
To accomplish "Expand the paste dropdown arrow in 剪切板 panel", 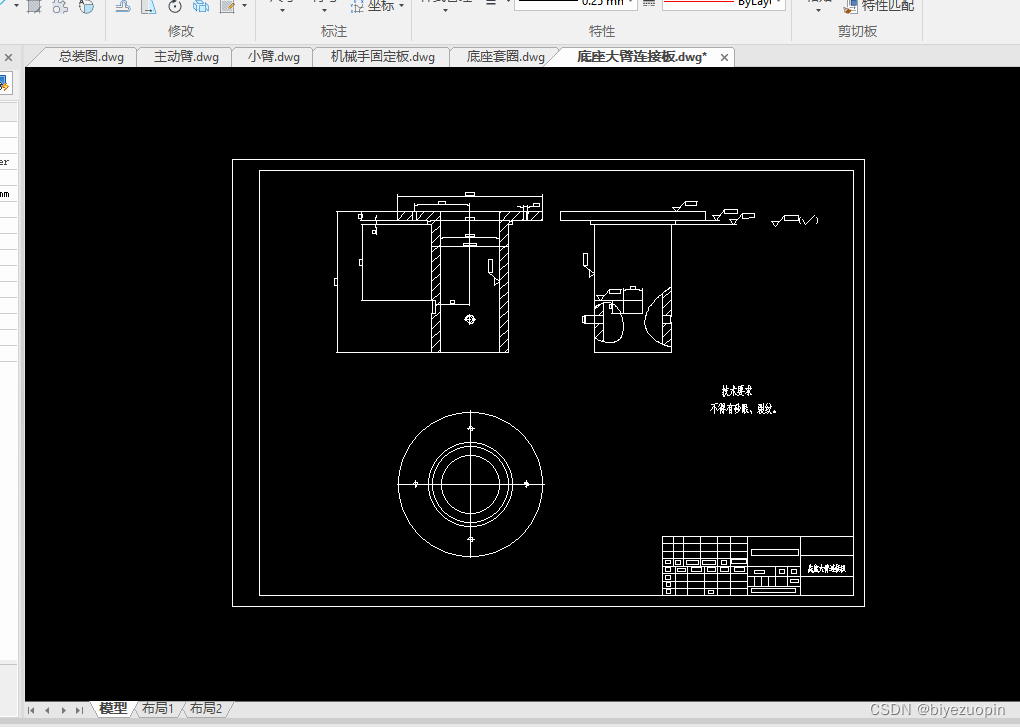I will (818, 10).
